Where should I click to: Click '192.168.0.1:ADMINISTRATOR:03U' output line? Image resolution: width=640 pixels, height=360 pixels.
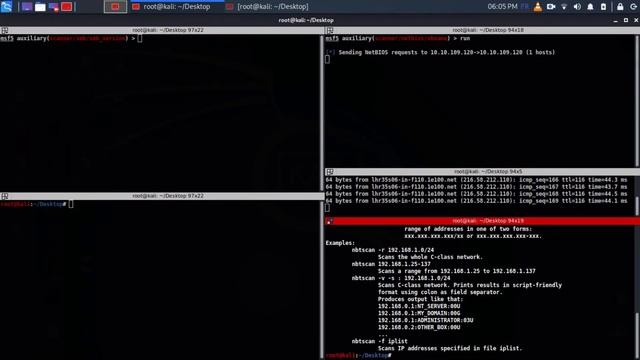(425, 320)
